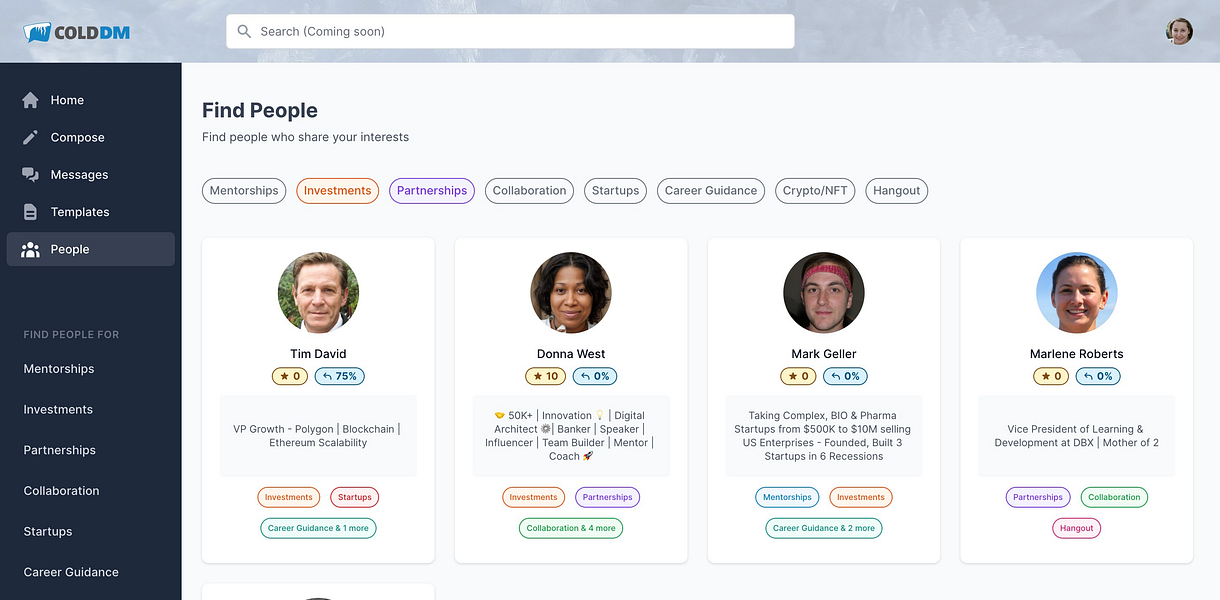Toggle the Partnerships filter chip
This screenshot has width=1220, height=600.
pyautogui.click(x=432, y=191)
